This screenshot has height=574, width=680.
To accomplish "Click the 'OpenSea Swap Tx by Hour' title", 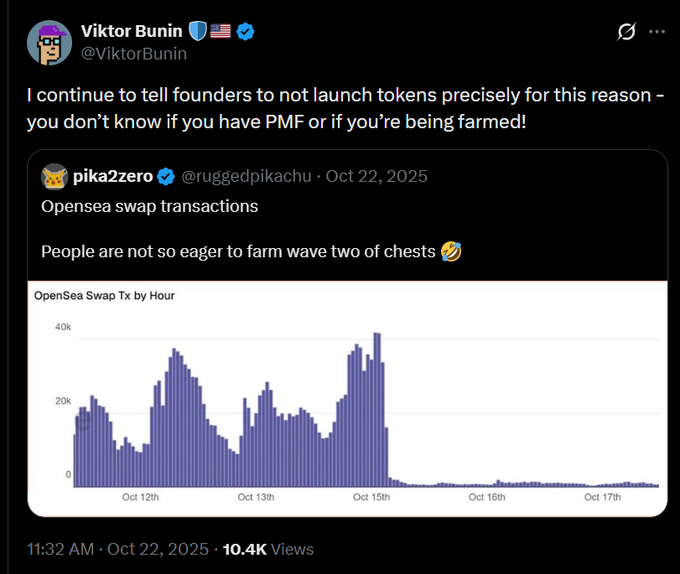I will 104,296.
